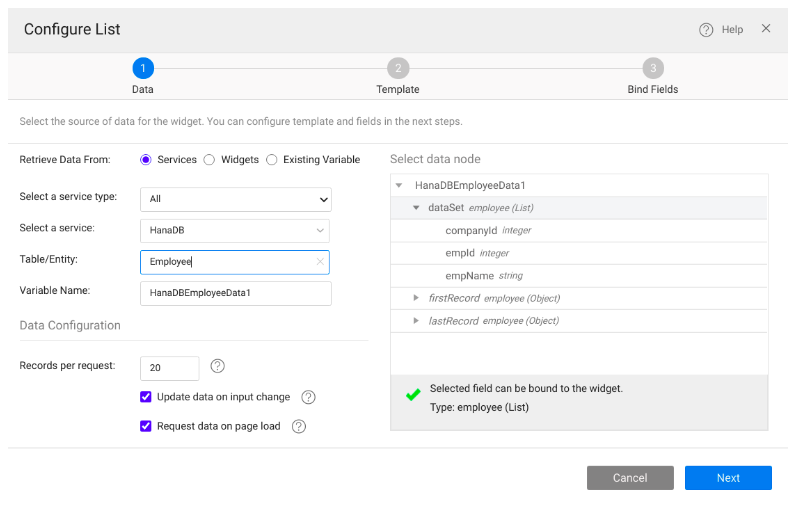Click the Help question mark icon
The width and height of the screenshot is (798, 508).
click(706, 30)
